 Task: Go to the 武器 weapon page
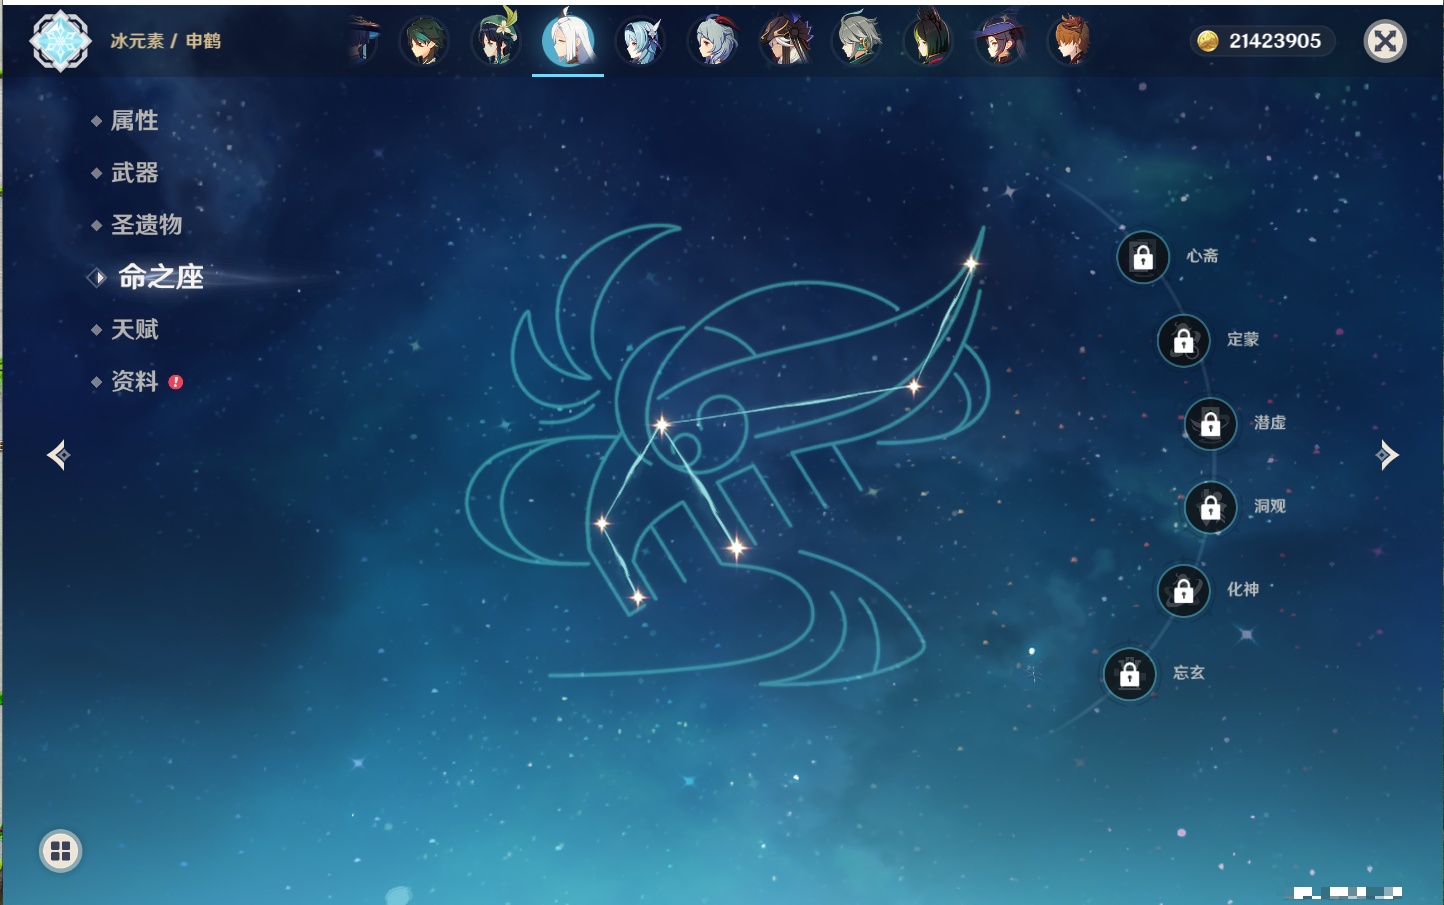click(x=134, y=173)
